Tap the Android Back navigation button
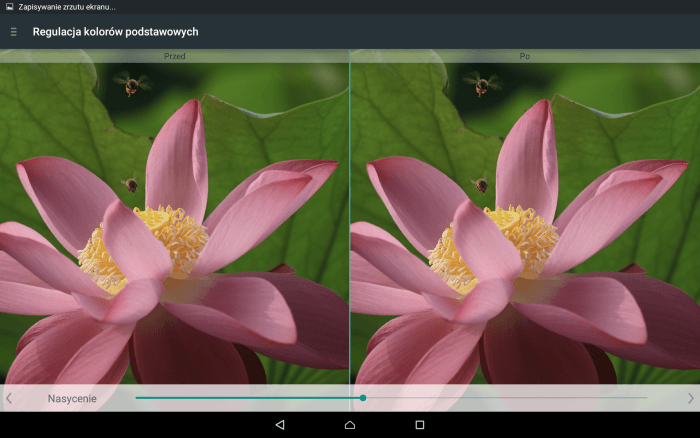 (280, 425)
